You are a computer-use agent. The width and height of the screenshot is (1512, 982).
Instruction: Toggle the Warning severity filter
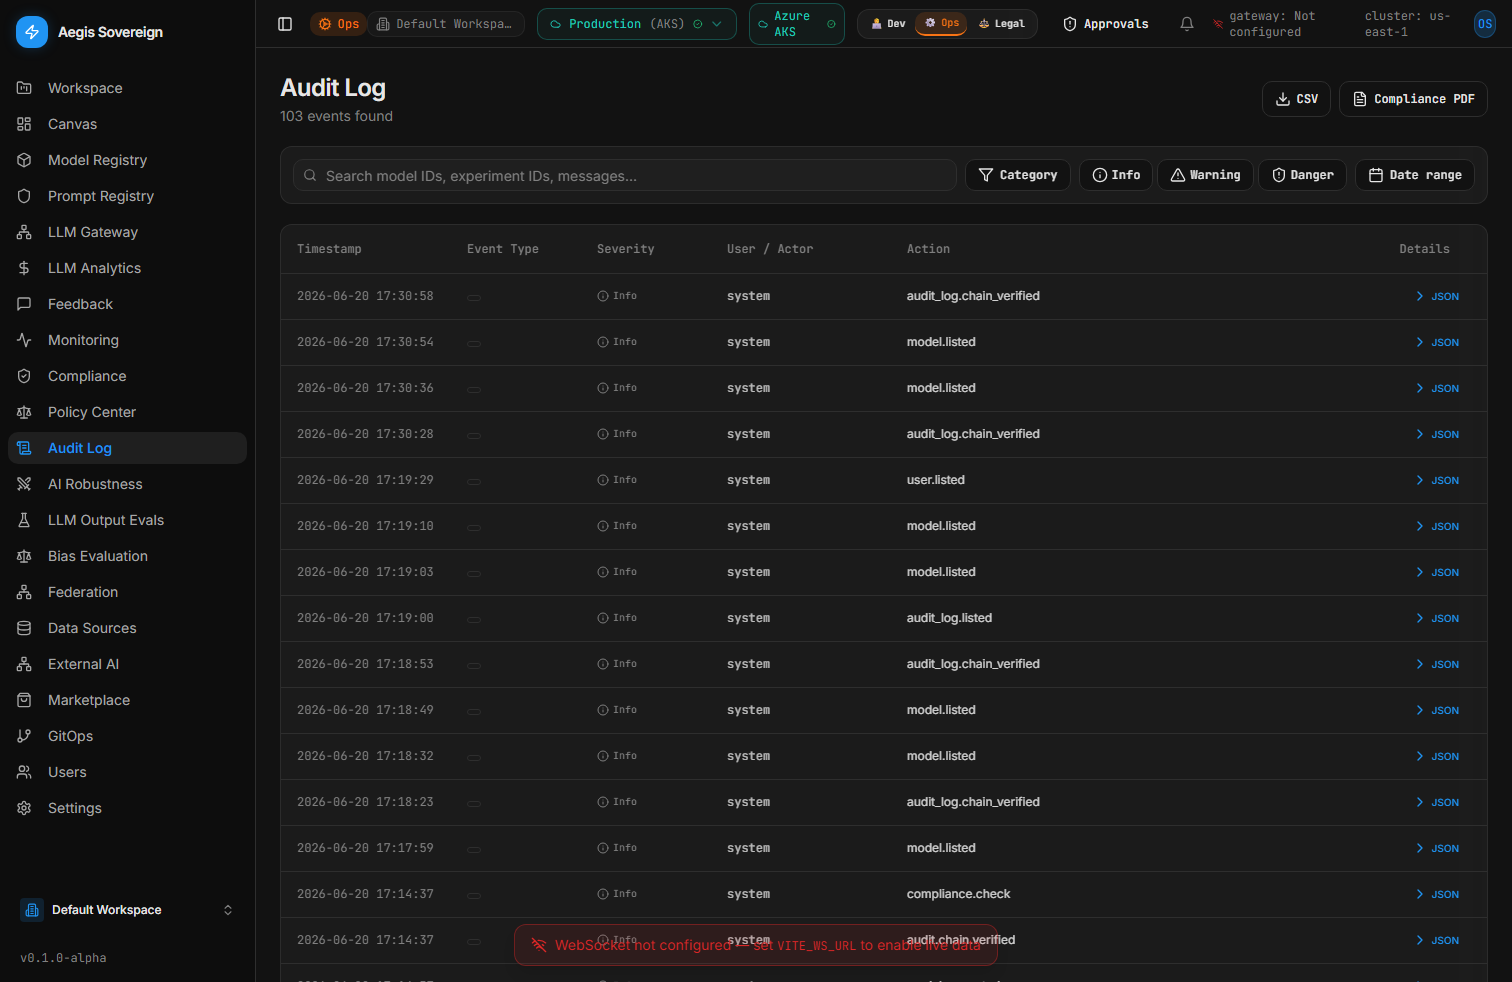click(x=1206, y=175)
